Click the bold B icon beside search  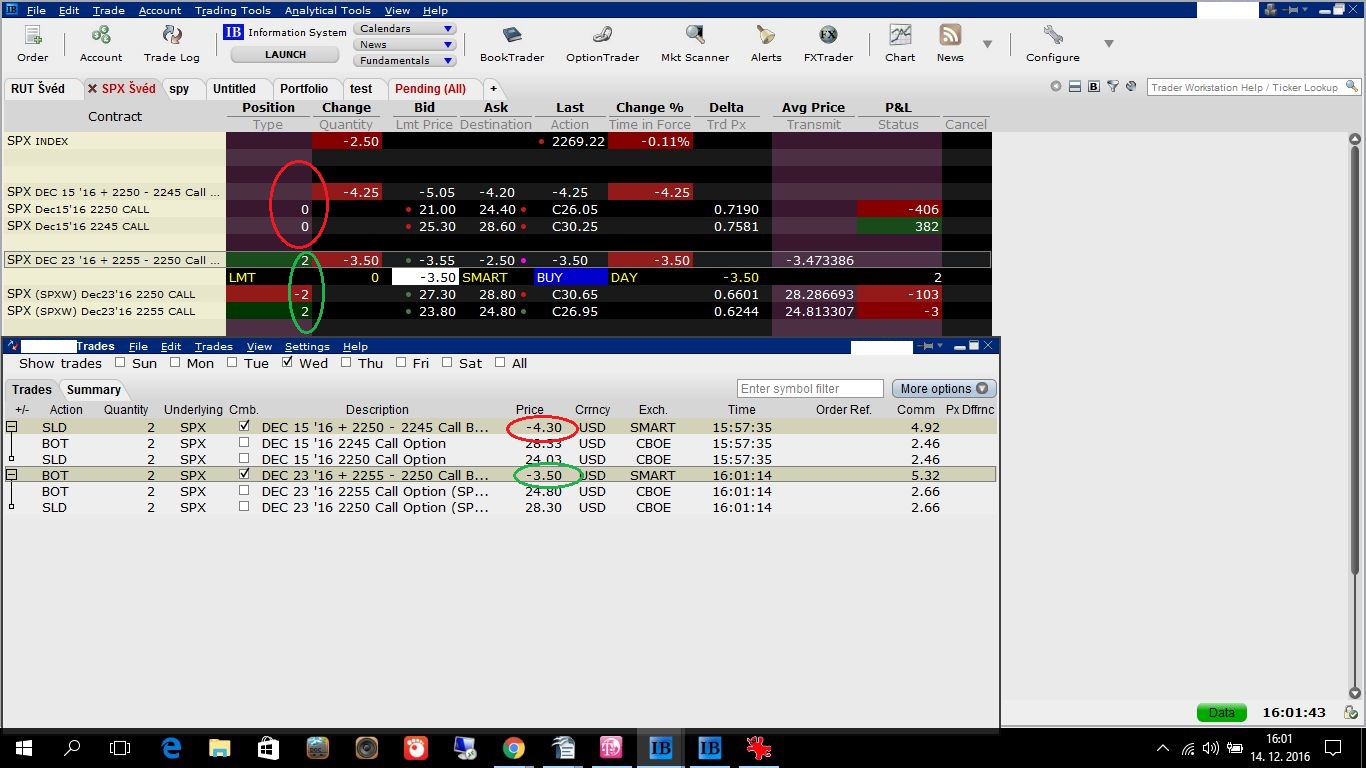pos(1094,87)
